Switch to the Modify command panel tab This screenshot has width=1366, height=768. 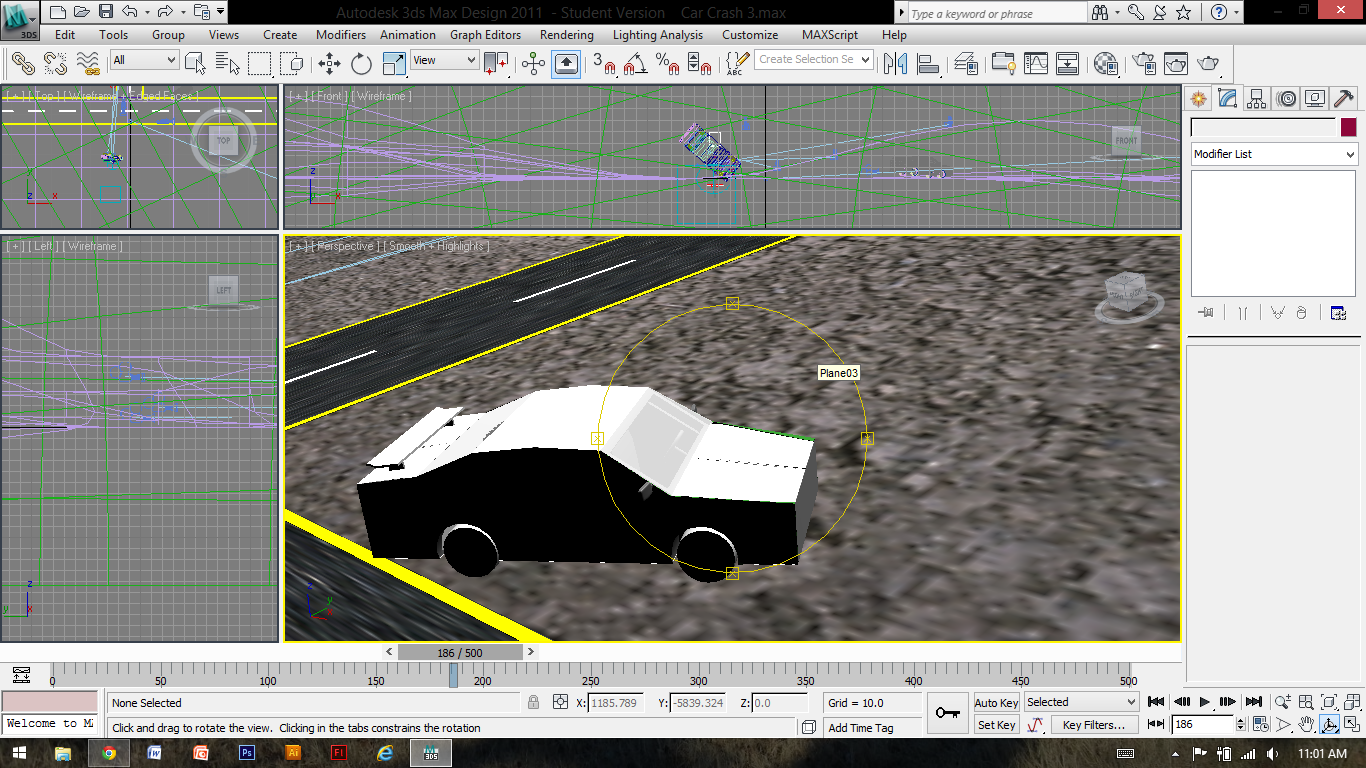coord(1228,98)
